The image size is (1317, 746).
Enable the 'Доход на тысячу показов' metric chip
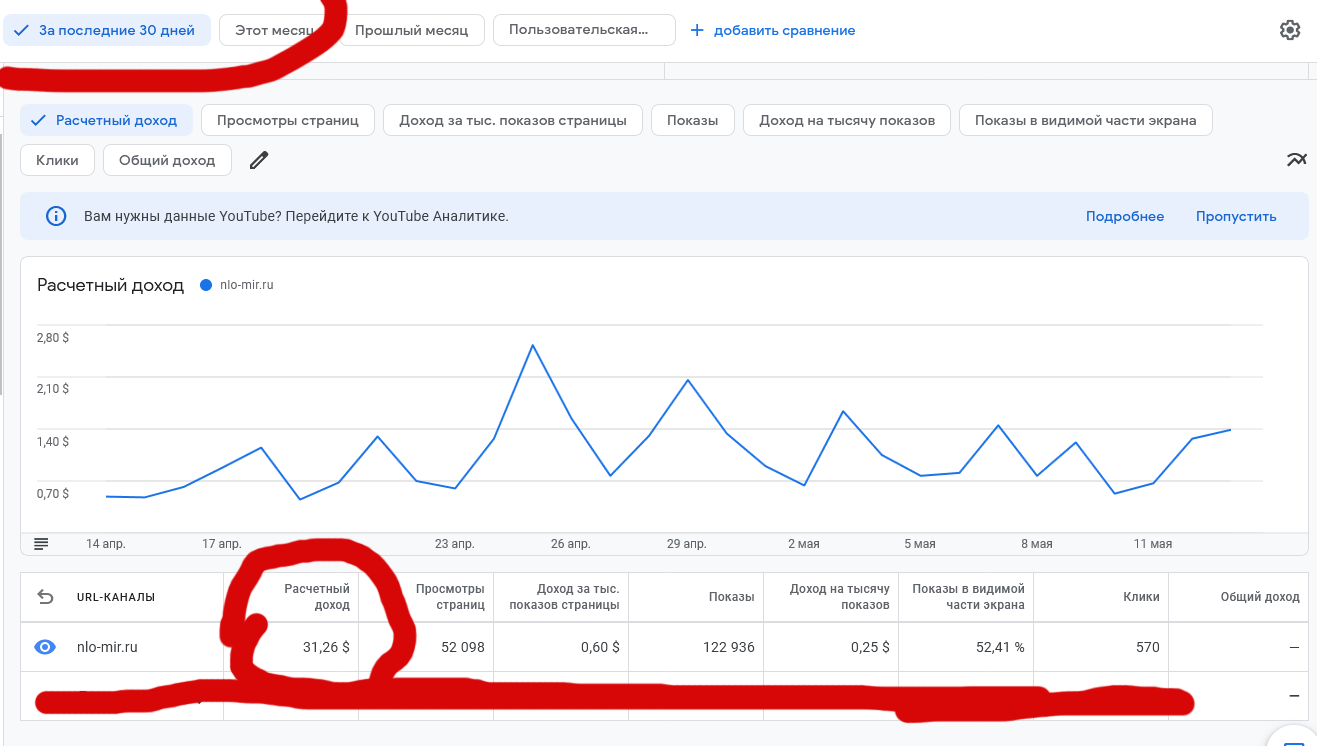[847, 120]
